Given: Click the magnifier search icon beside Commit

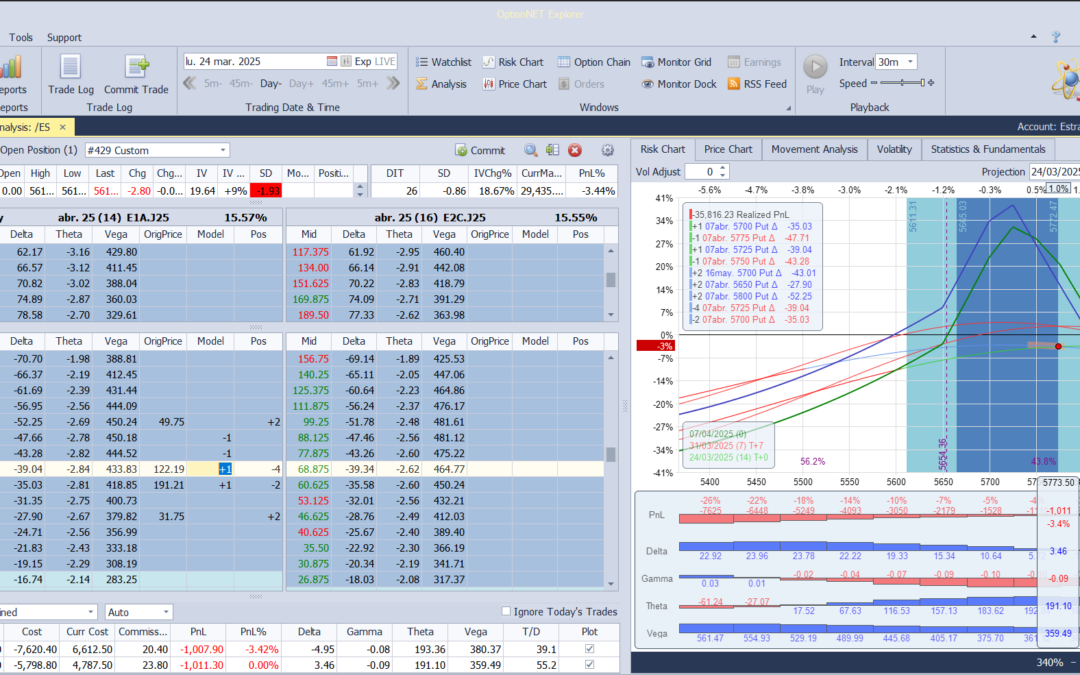Looking at the screenshot, I should tap(530, 150).
